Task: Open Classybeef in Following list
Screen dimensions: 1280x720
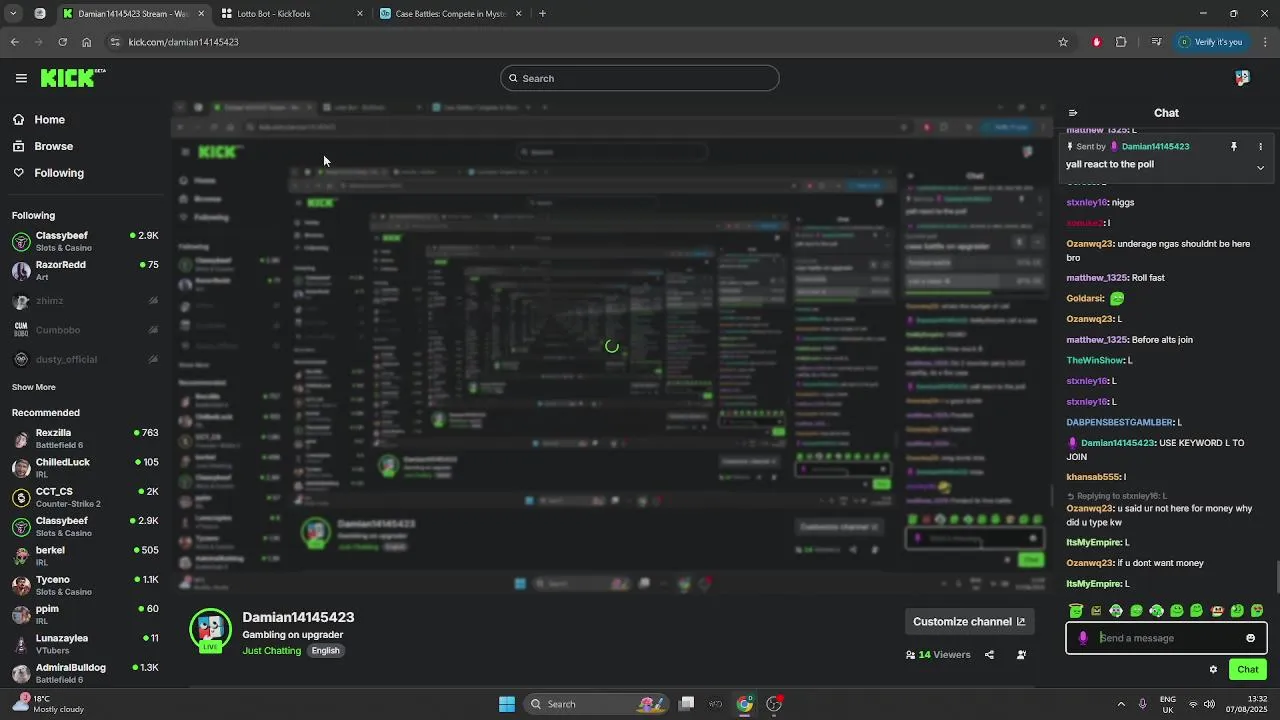Action: [85, 241]
